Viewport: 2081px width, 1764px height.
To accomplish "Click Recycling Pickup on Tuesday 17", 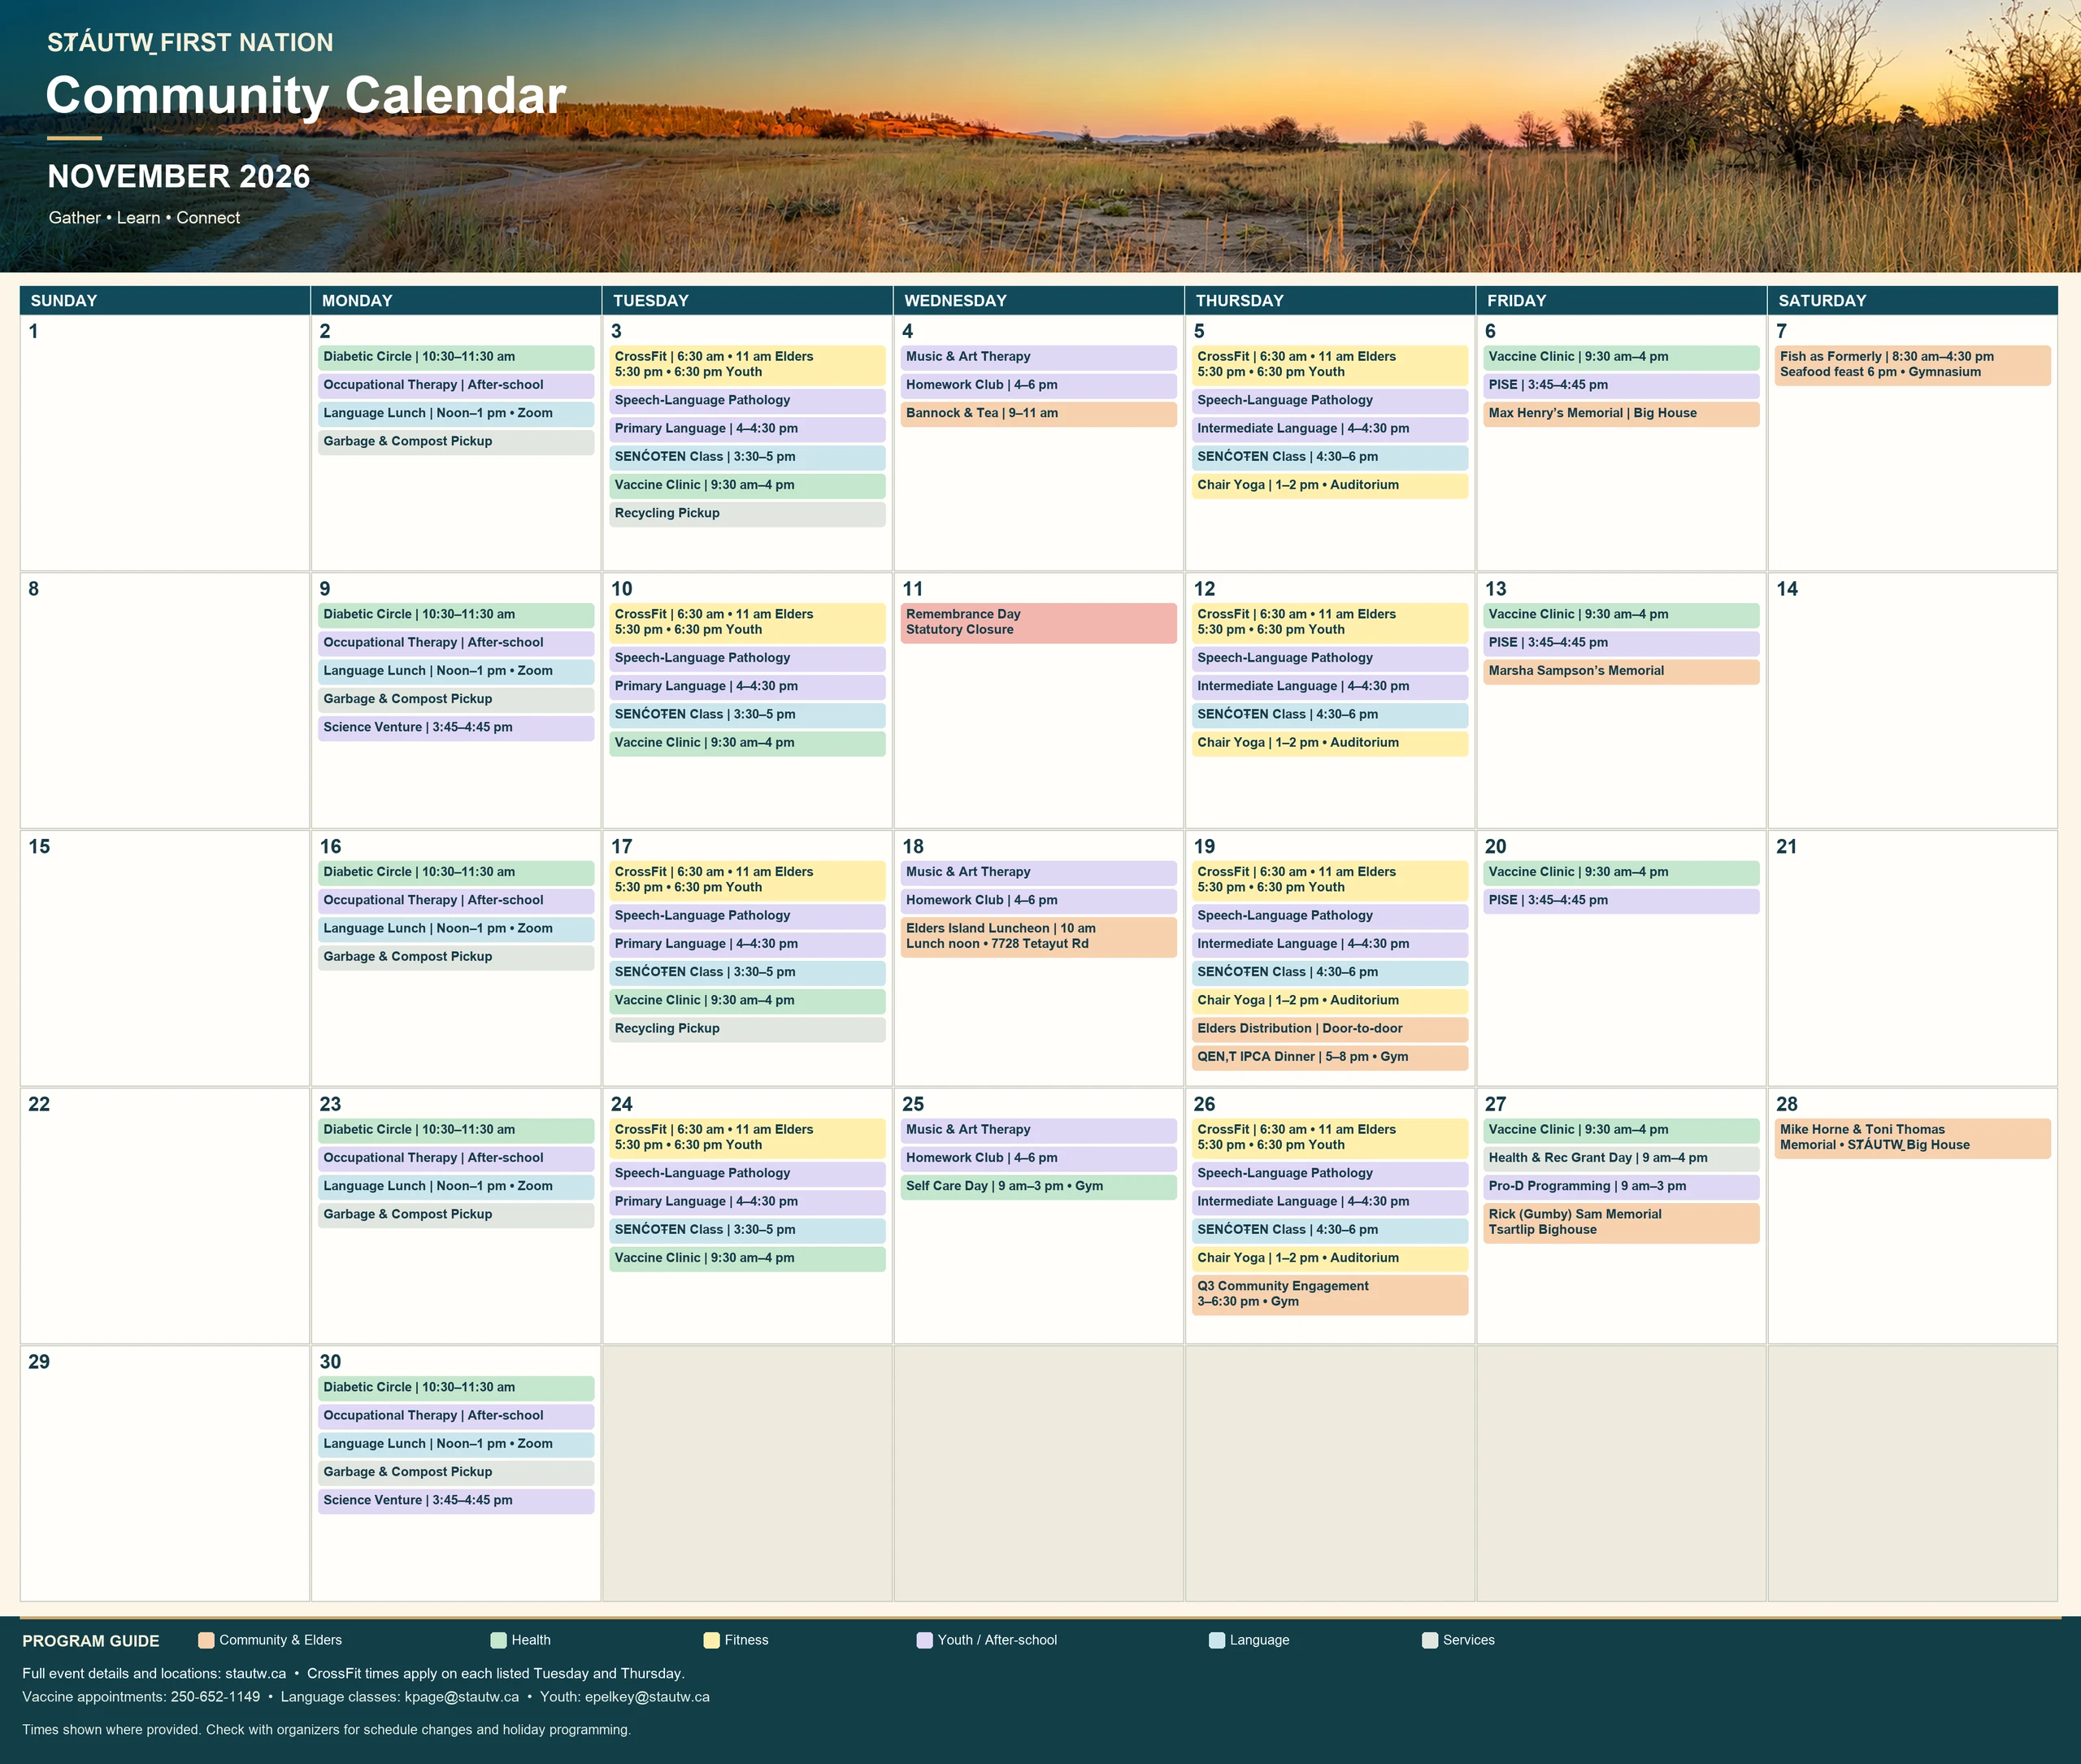I will [x=747, y=1029].
